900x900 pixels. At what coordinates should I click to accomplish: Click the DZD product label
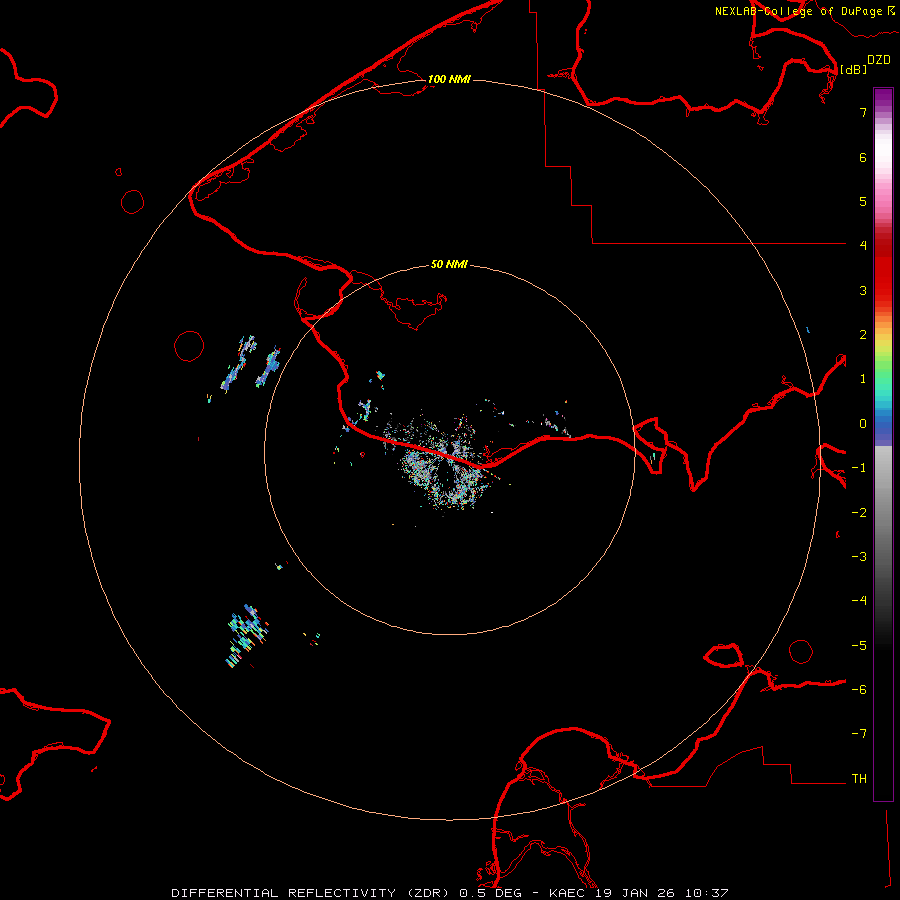(x=879, y=60)
